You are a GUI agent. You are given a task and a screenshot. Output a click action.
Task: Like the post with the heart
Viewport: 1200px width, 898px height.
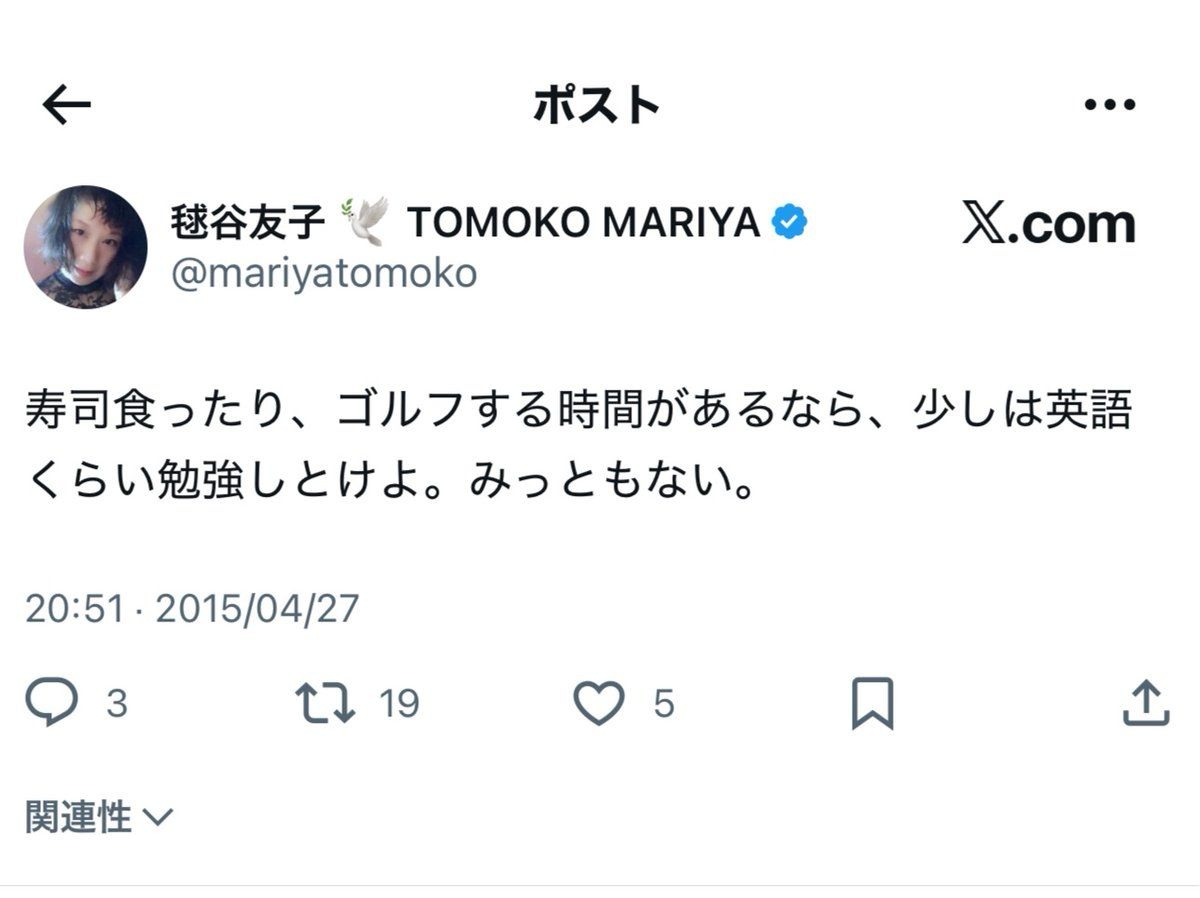click(598, 703)
